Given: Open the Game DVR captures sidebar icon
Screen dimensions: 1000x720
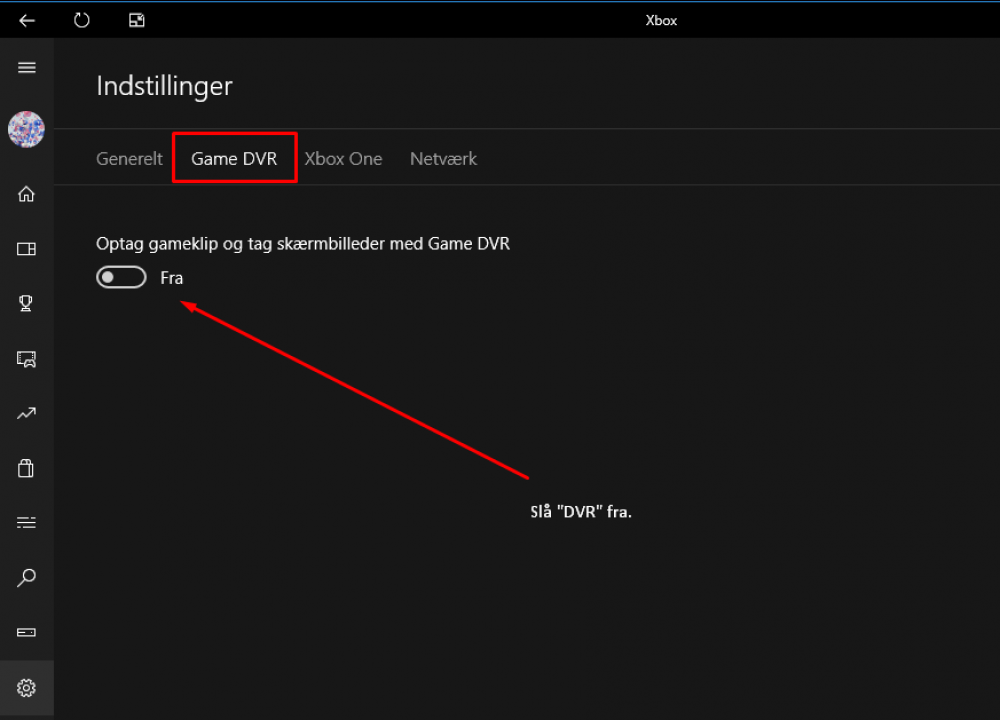Looking at the screenshot, I should pyautogui.click(x=26, y=359).
